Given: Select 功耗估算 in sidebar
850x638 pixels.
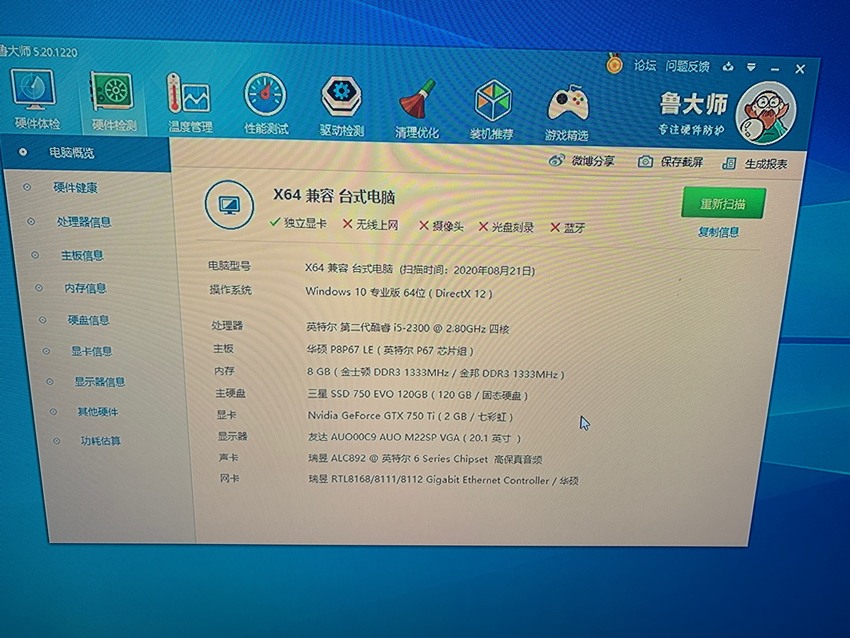Looking at the screenshot, I should pyautogui.click(x=100, y=441).
